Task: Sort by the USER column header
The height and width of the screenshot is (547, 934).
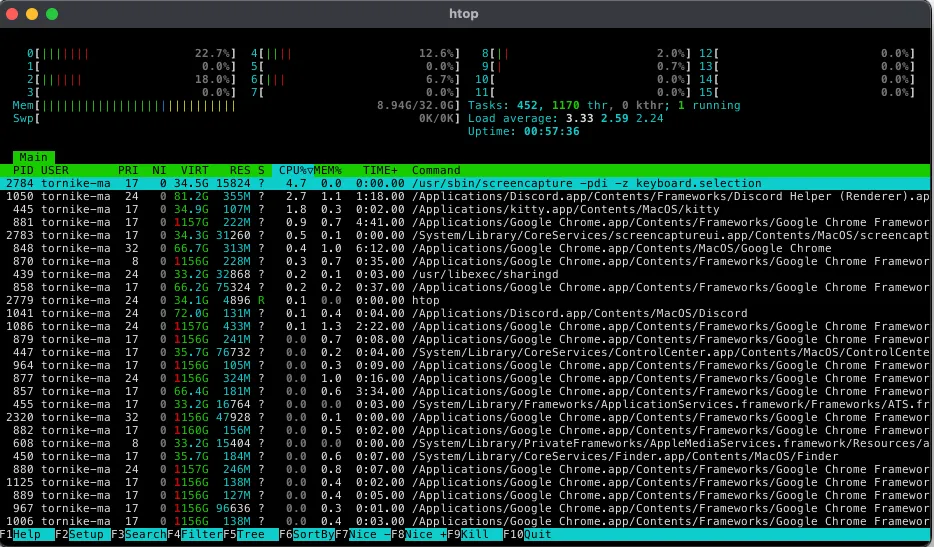Action: pos(55,170)
